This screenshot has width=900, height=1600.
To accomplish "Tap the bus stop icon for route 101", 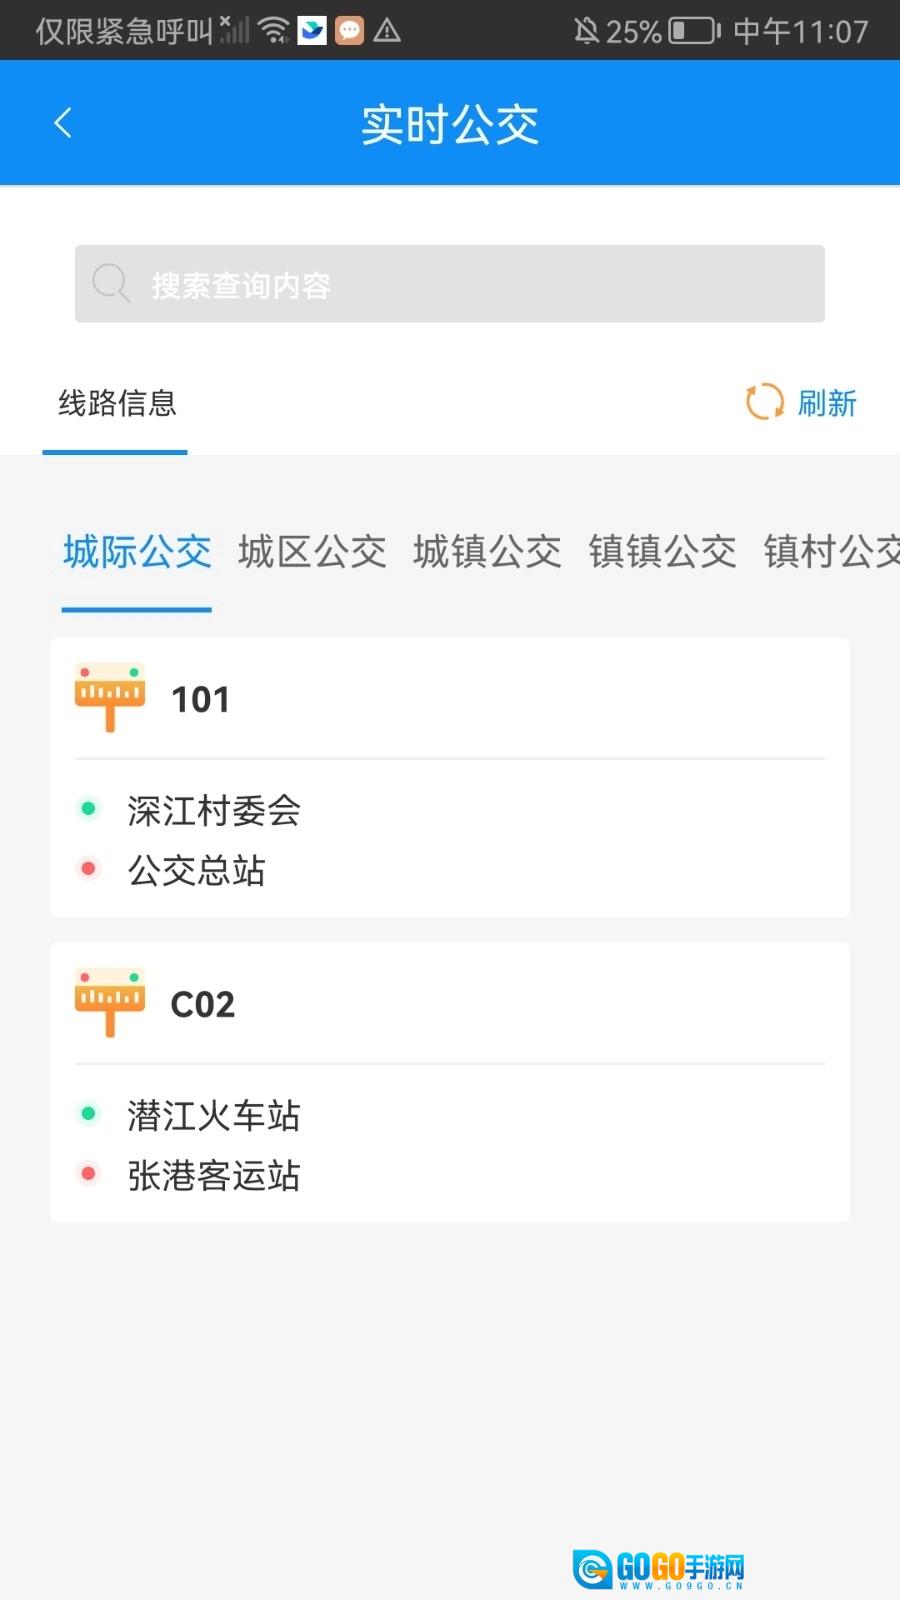I will [x=110, y=697].
